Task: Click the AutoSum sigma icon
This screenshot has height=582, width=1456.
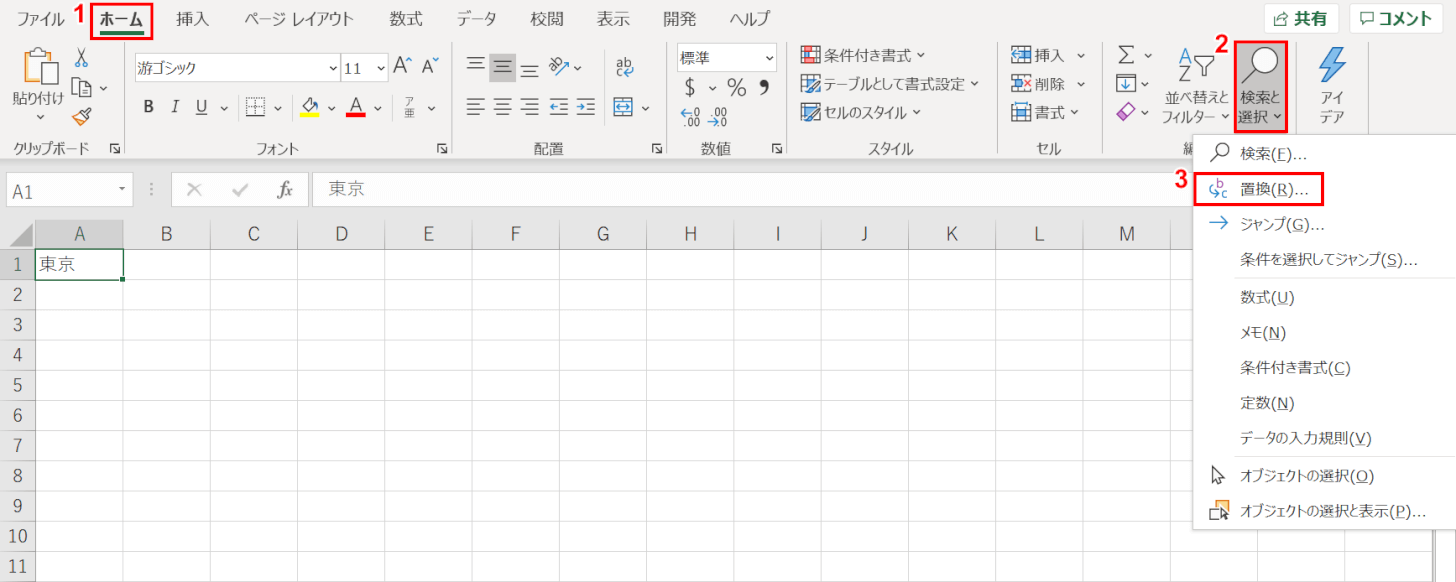Action: point(1126,55)
